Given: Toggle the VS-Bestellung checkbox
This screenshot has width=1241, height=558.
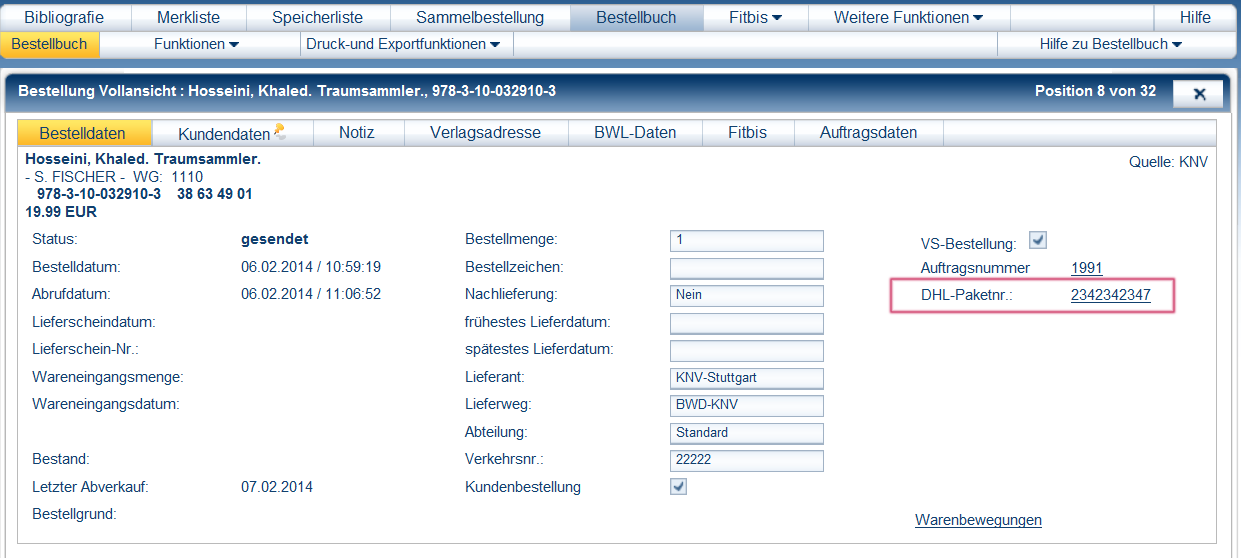Looking at the screenshot, I should (1038, 240).
